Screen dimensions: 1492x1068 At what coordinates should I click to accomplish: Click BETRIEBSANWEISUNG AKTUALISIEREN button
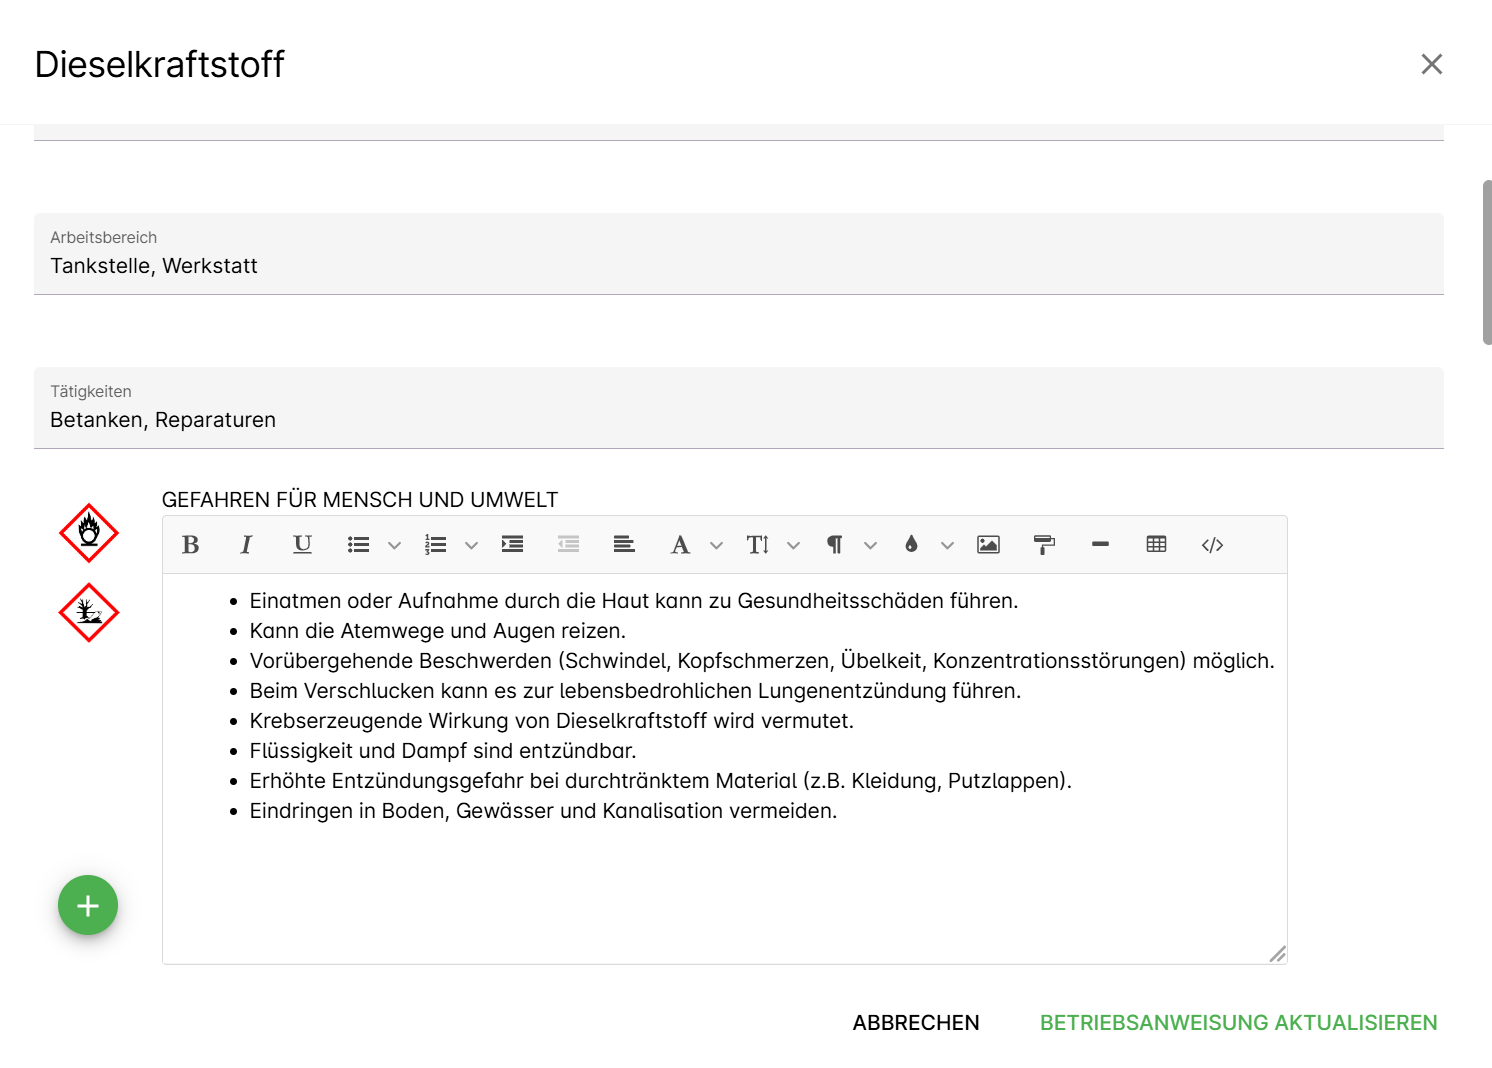[x=1238, y=1023]
